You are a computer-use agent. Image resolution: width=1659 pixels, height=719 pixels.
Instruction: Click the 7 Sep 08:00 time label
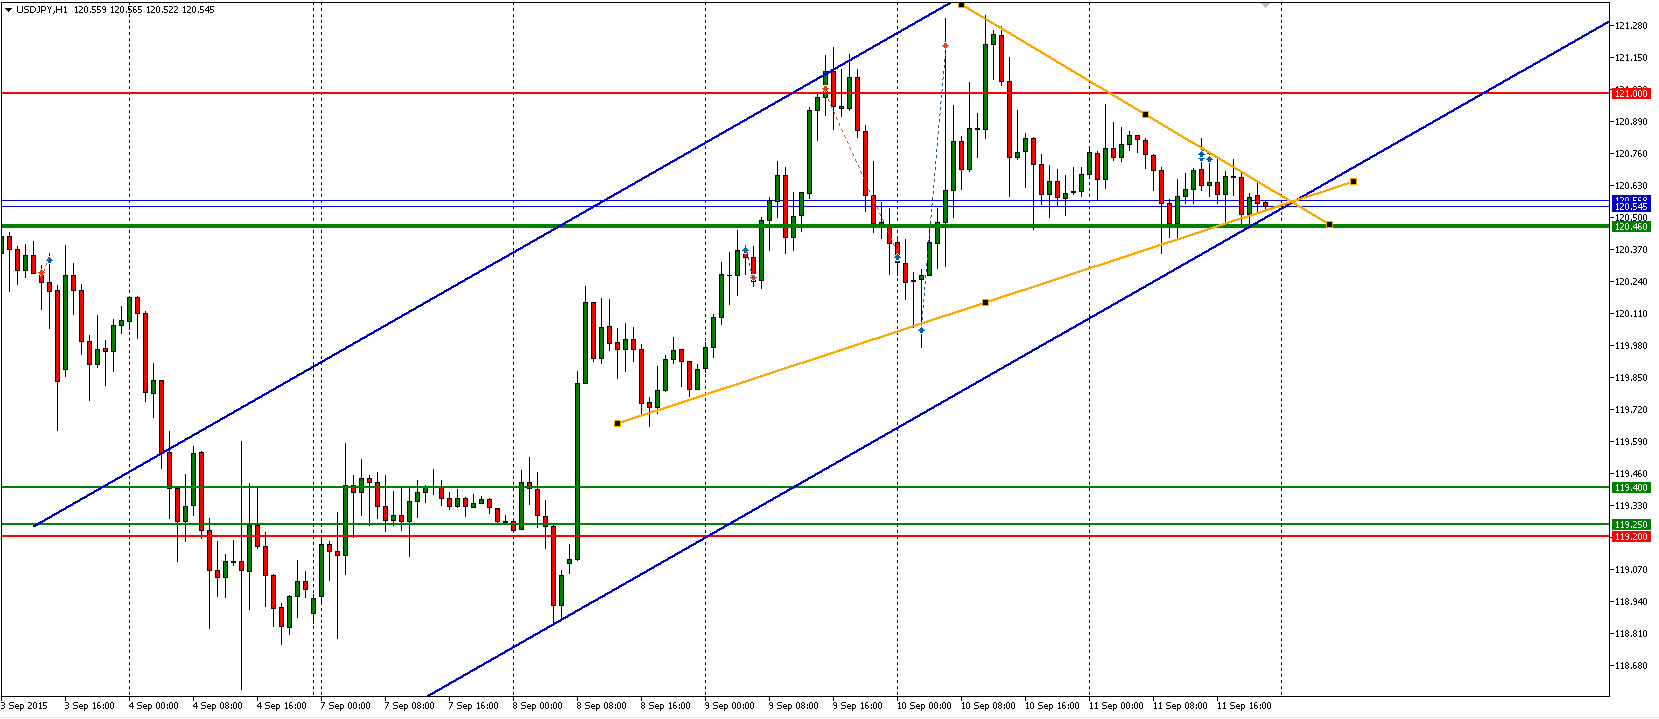(x=409, y=705)
